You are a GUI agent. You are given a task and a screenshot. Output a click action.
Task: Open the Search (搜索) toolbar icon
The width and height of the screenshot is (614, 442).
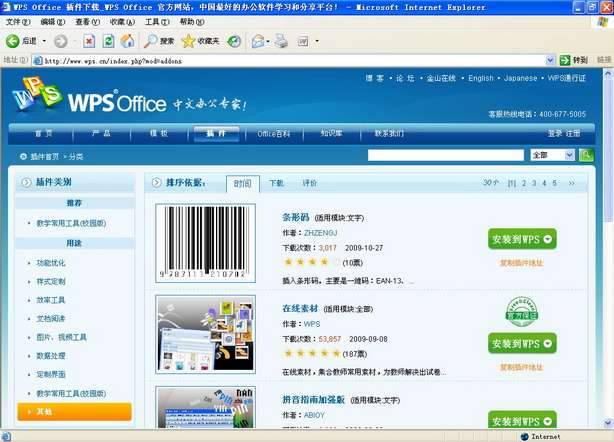tap(158, 41)
